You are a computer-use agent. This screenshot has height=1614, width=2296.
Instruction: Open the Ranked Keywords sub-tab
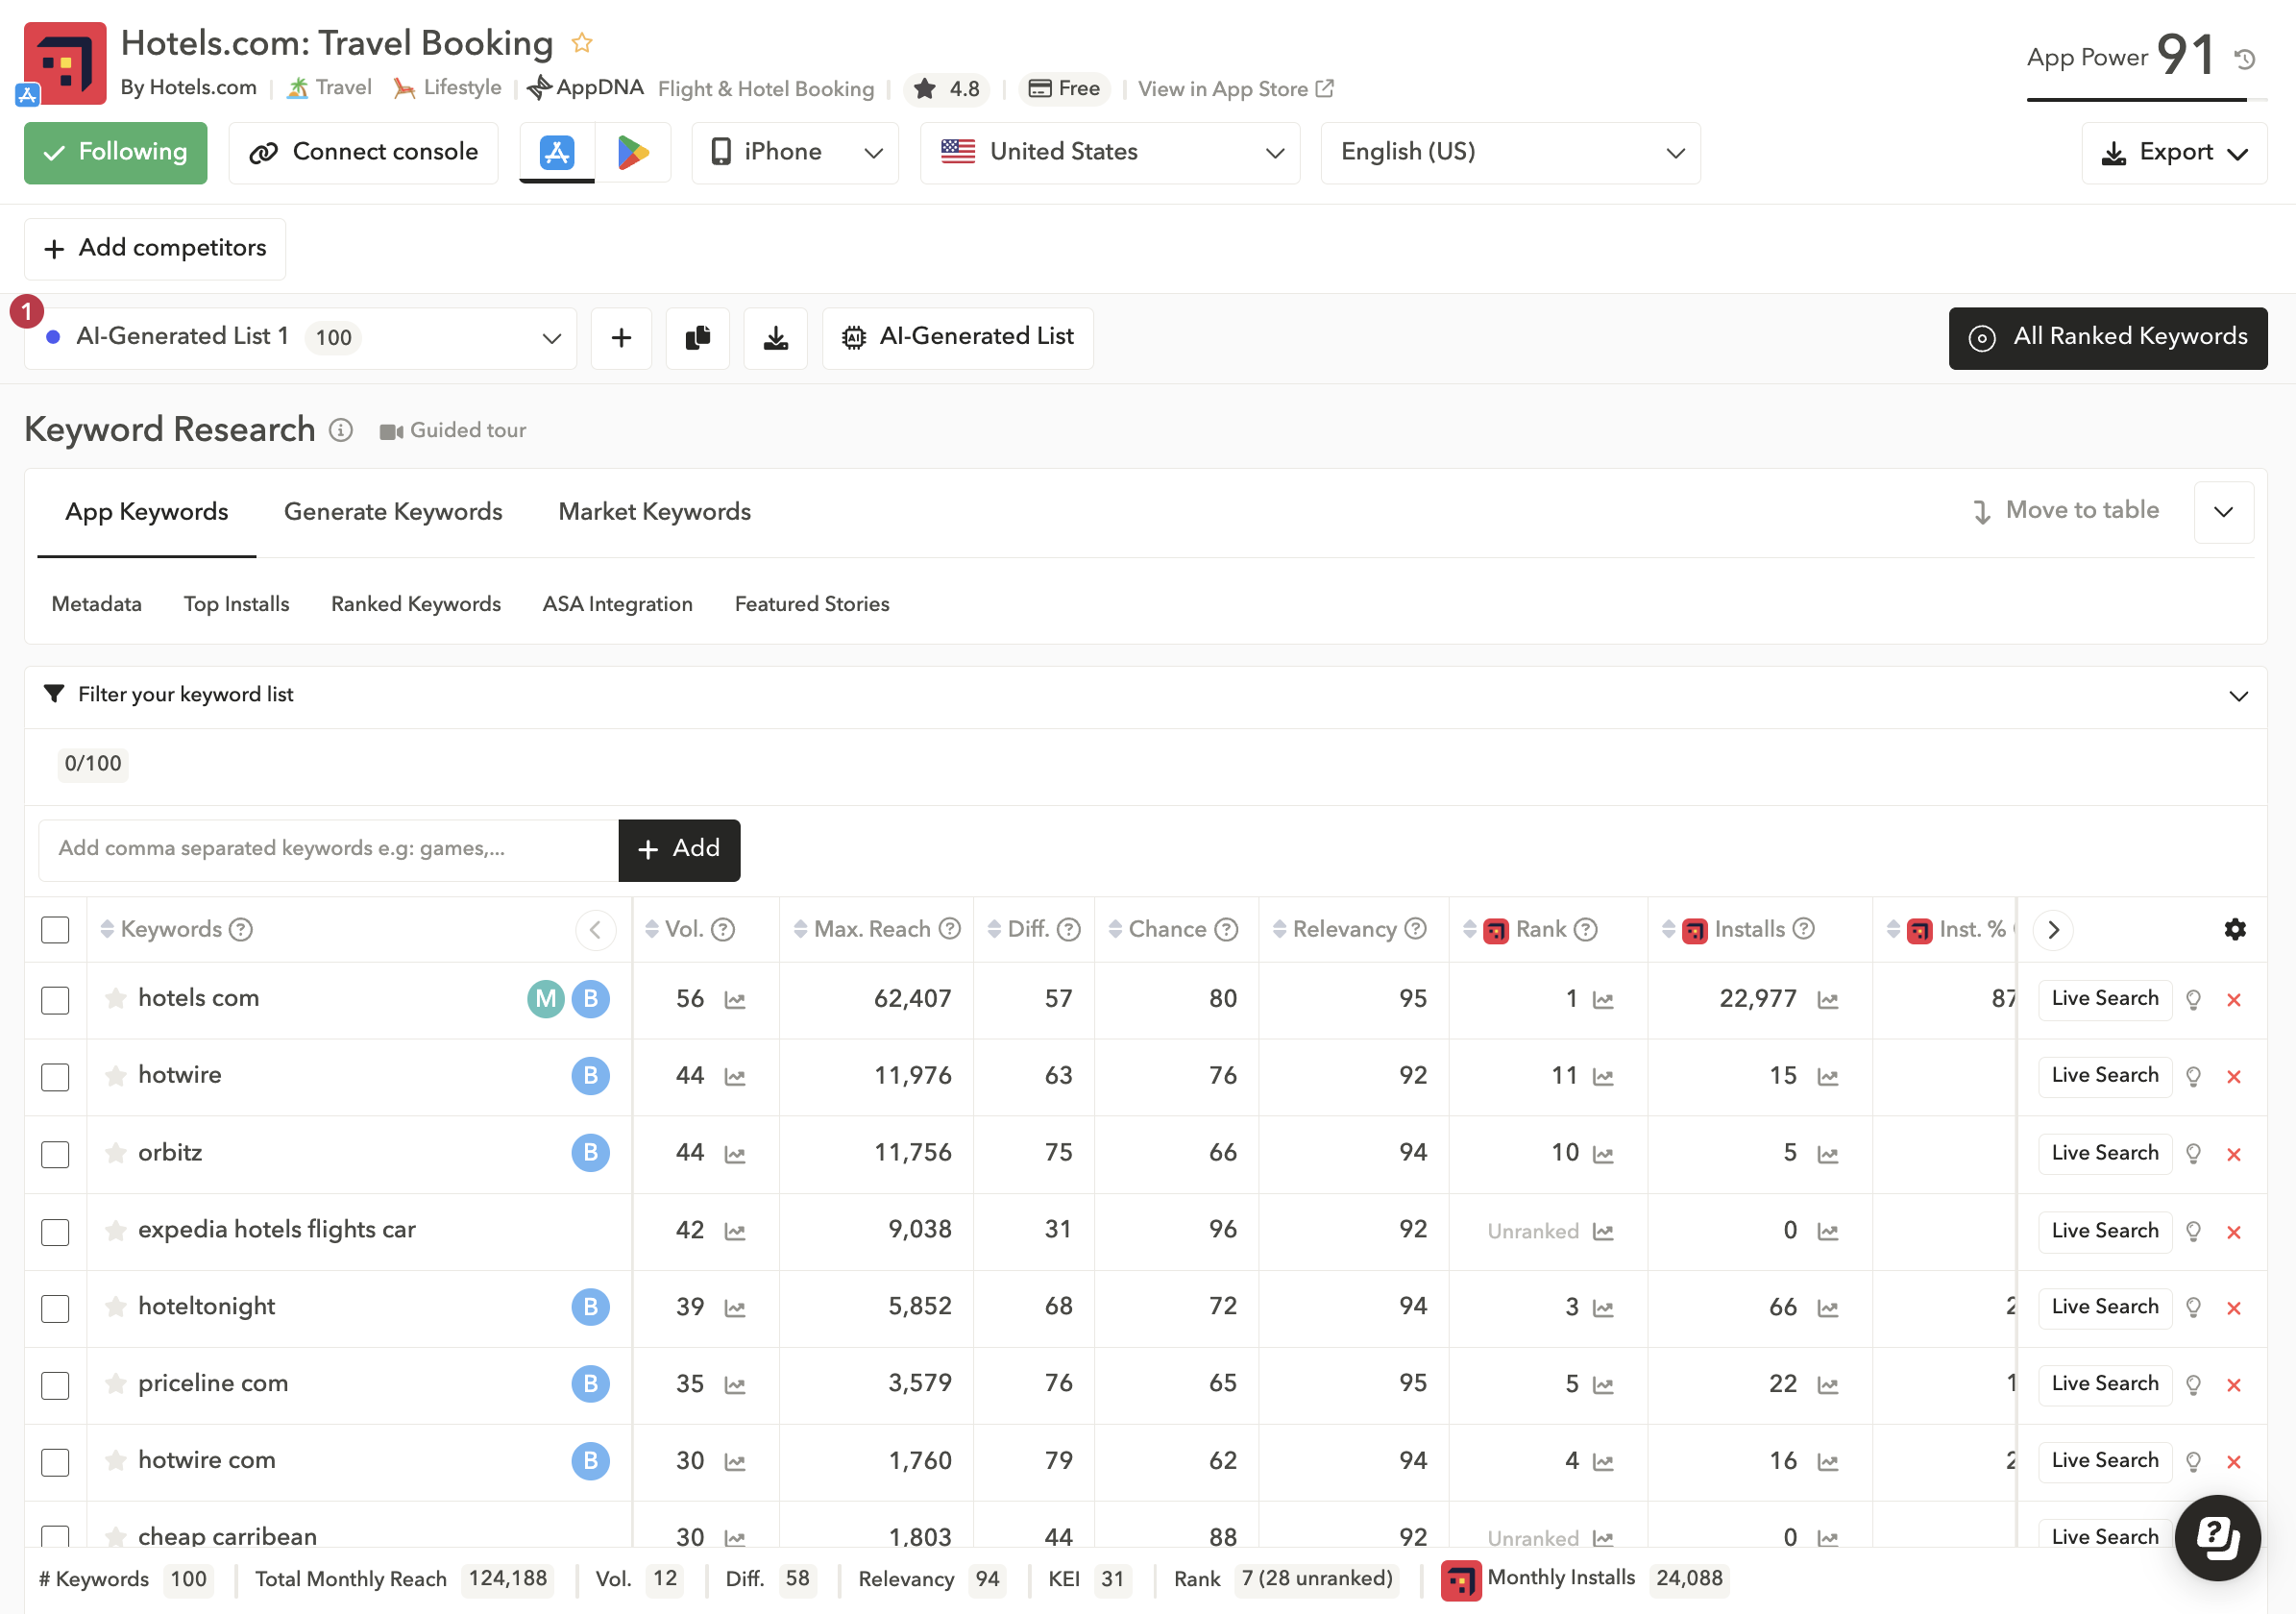[x=416, y=604]
